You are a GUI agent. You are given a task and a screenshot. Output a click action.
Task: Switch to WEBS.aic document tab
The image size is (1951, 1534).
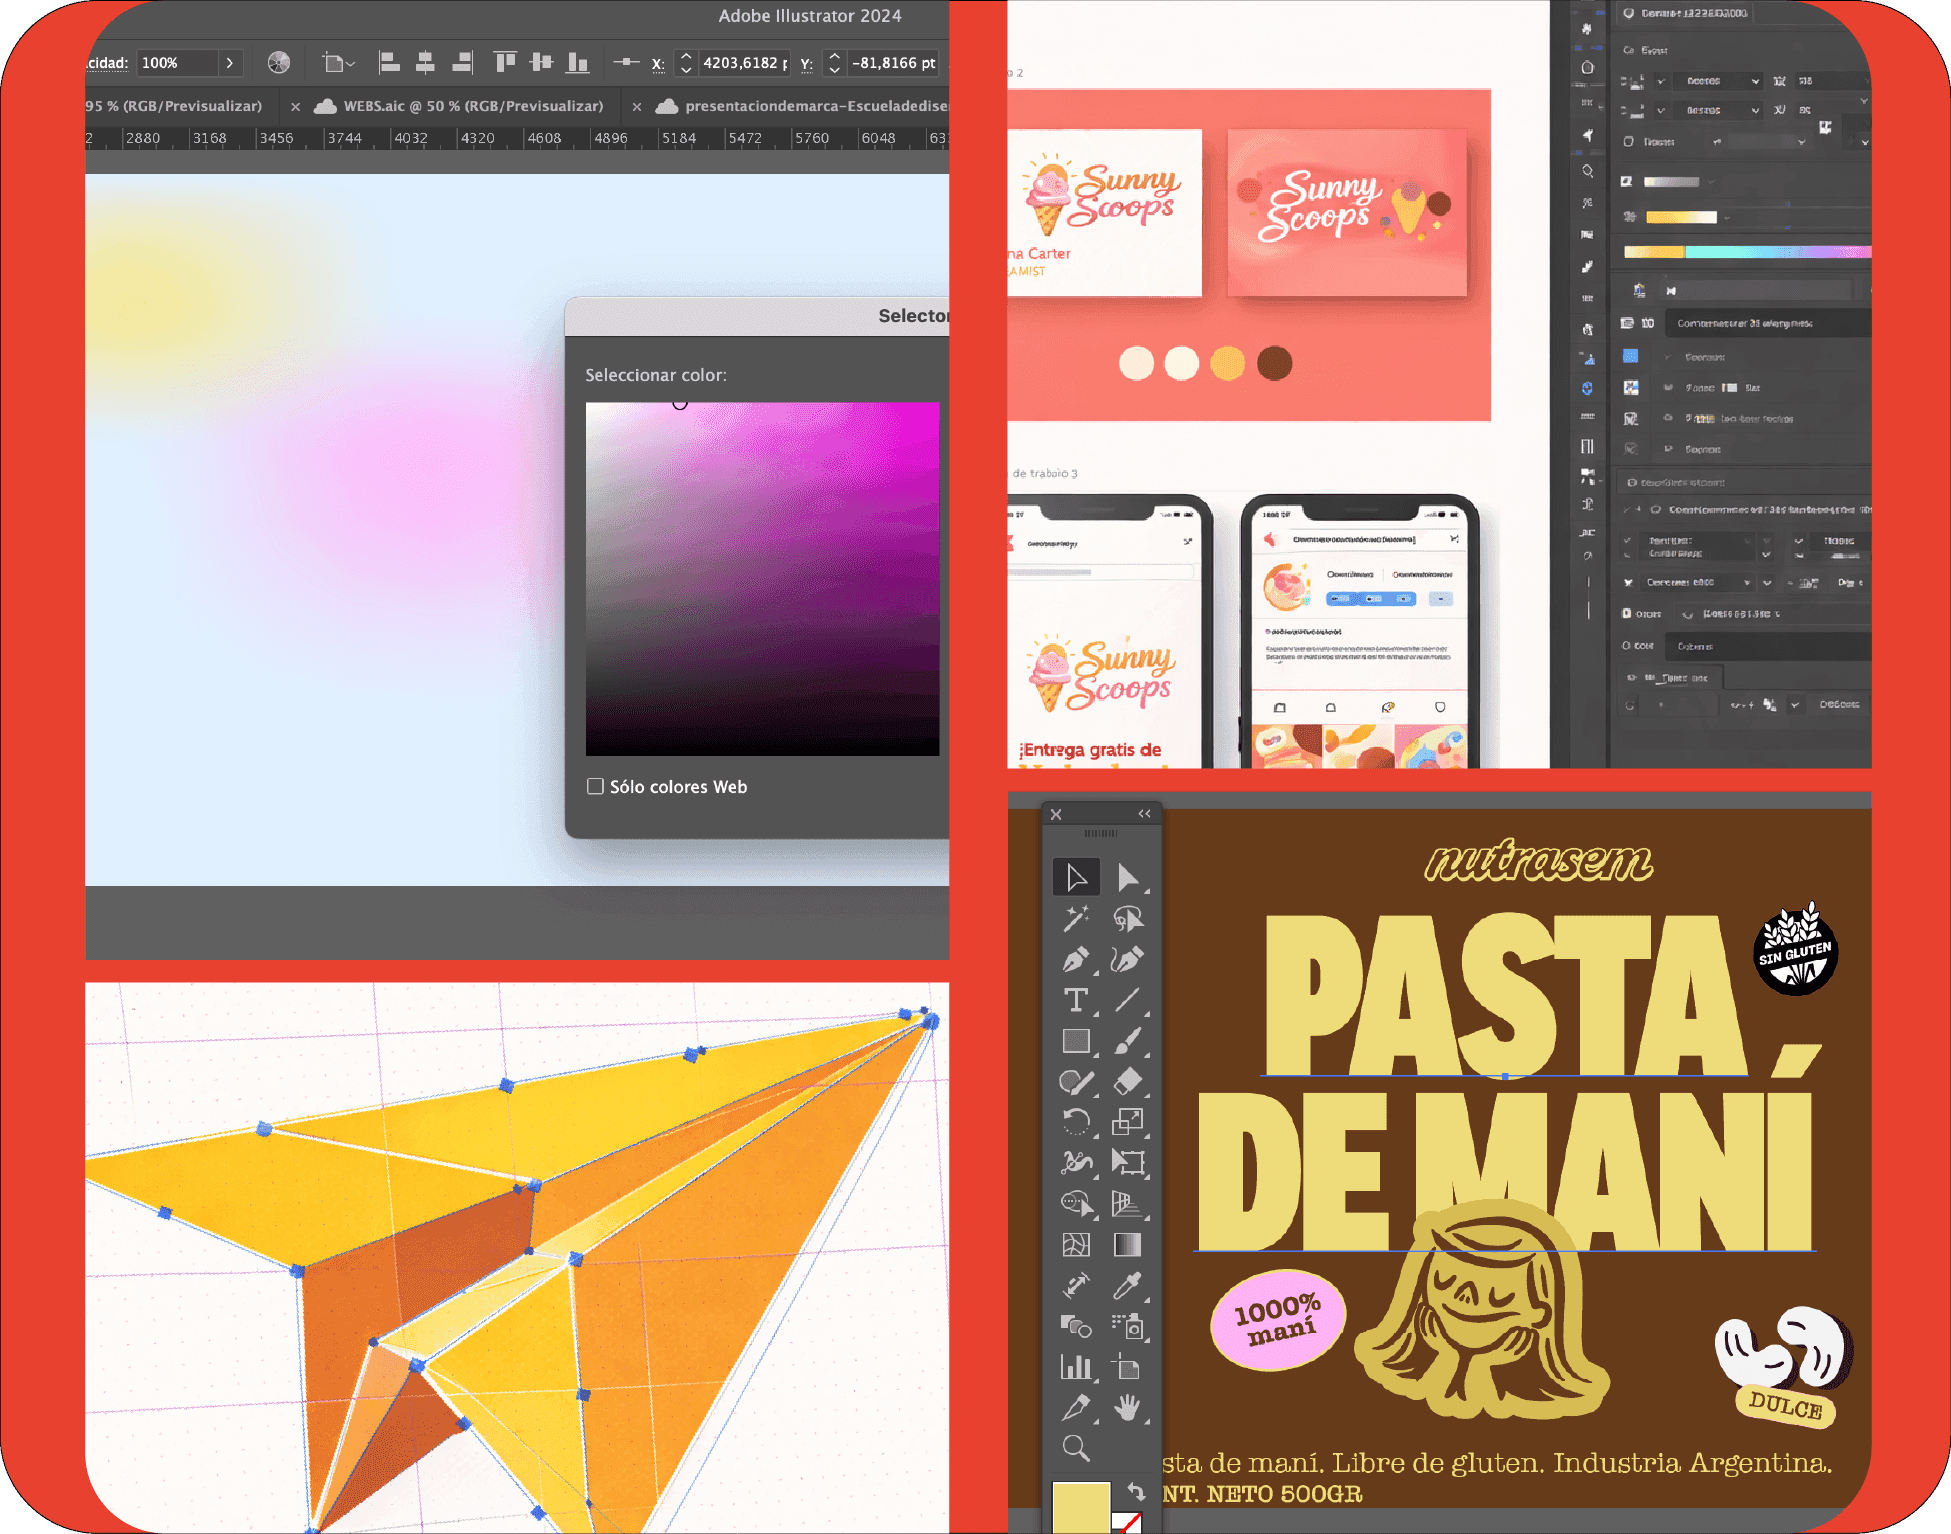[473, 106]
